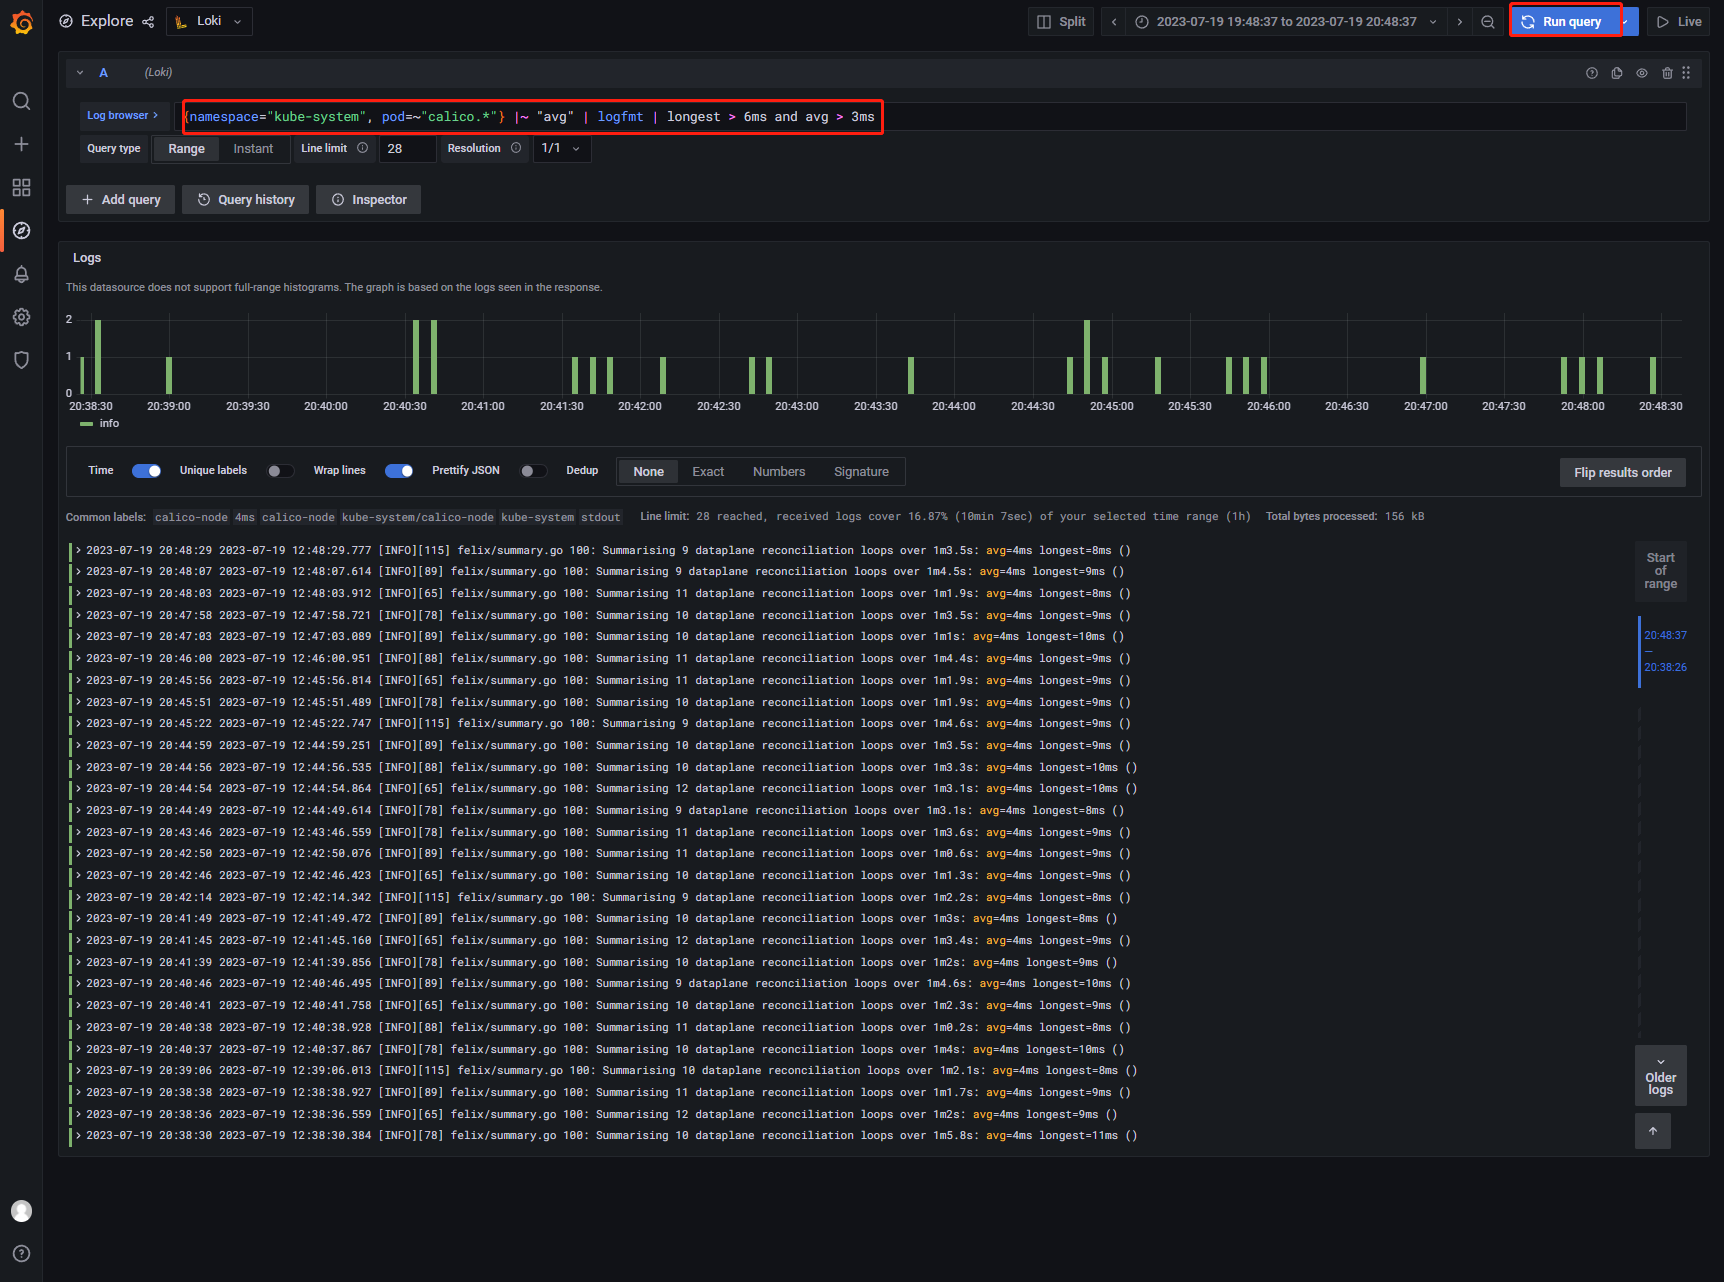Click the Add query button
This screenshot has width=1724, height=1282.
(121, 200)
